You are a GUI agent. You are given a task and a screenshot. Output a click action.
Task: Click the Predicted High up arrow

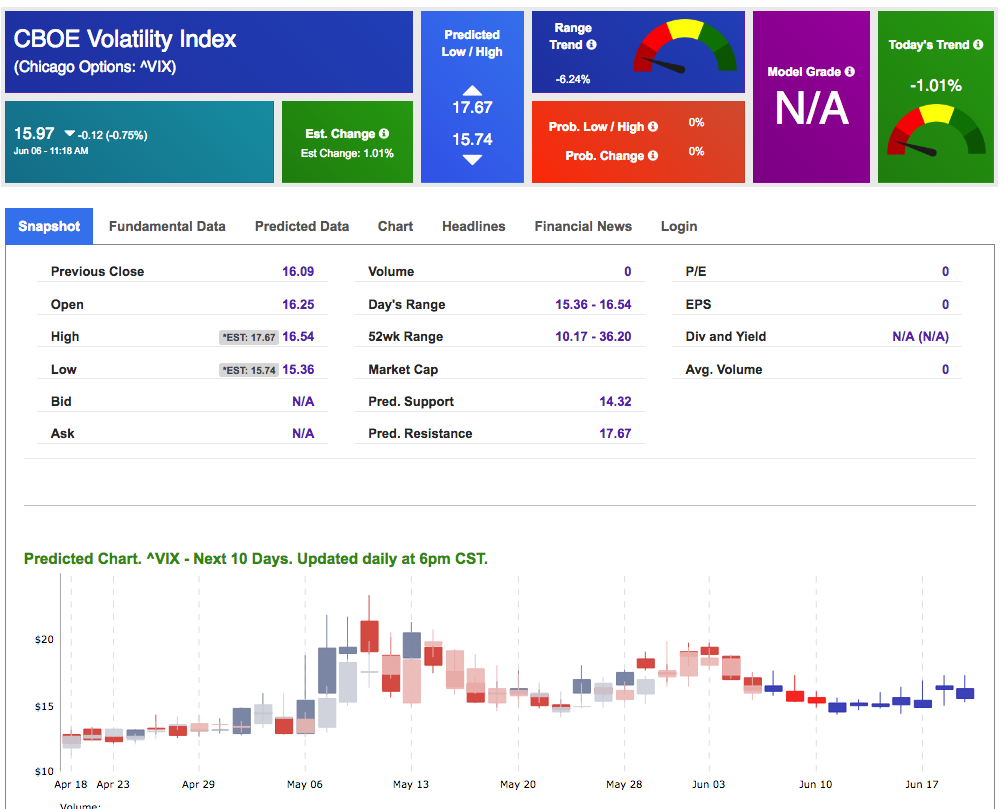coord(473,90)
